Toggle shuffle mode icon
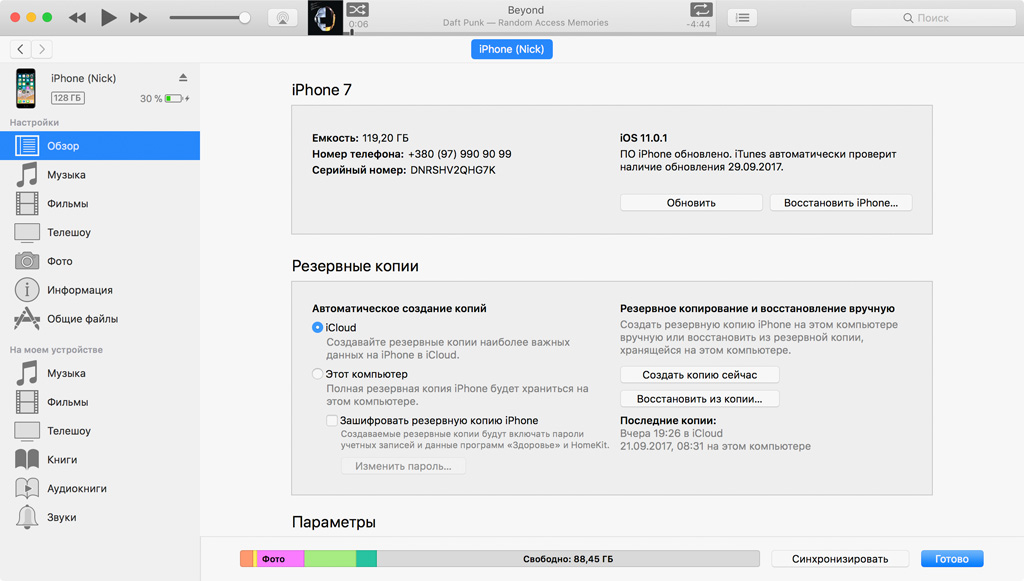This screenshot has width=1024, height=581. 357,9
